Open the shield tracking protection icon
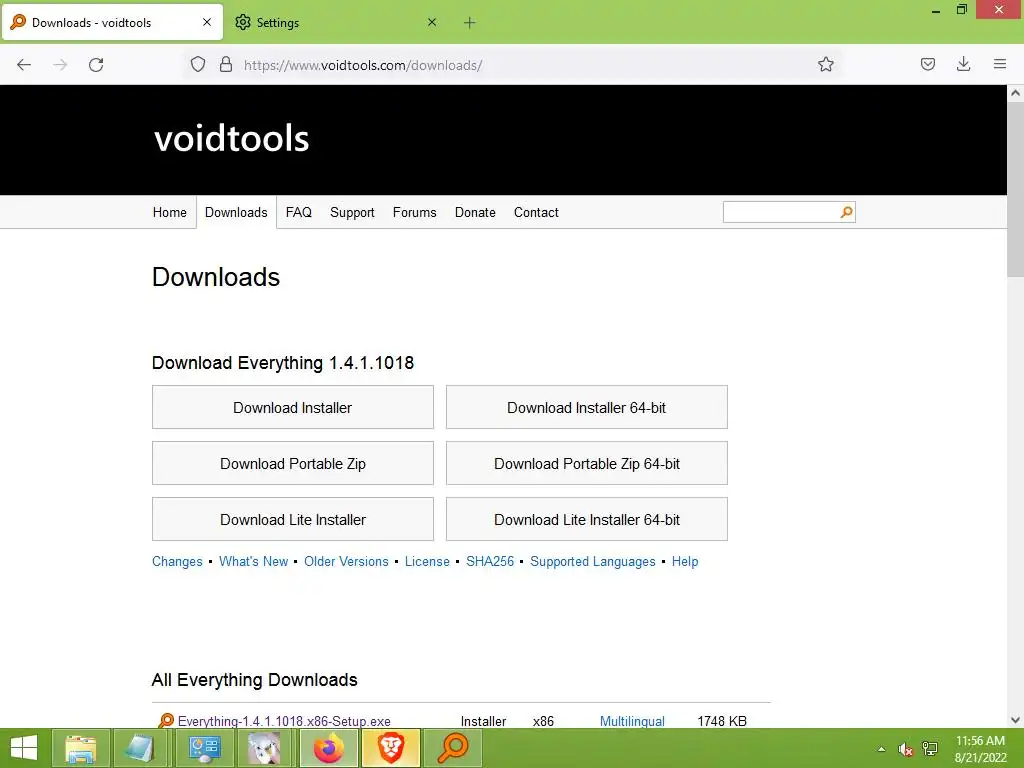Viewport: 1024px width, 768px height. 198,64
